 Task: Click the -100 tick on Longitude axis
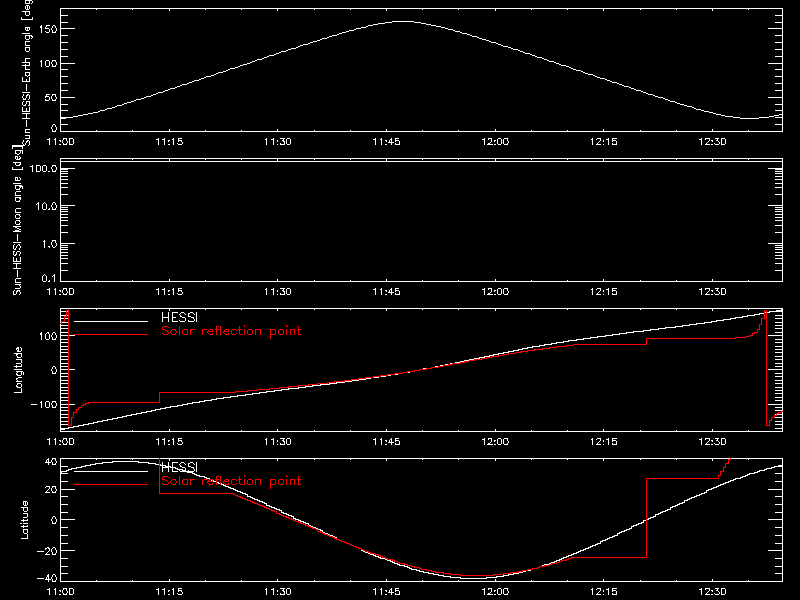coord(44,404)
